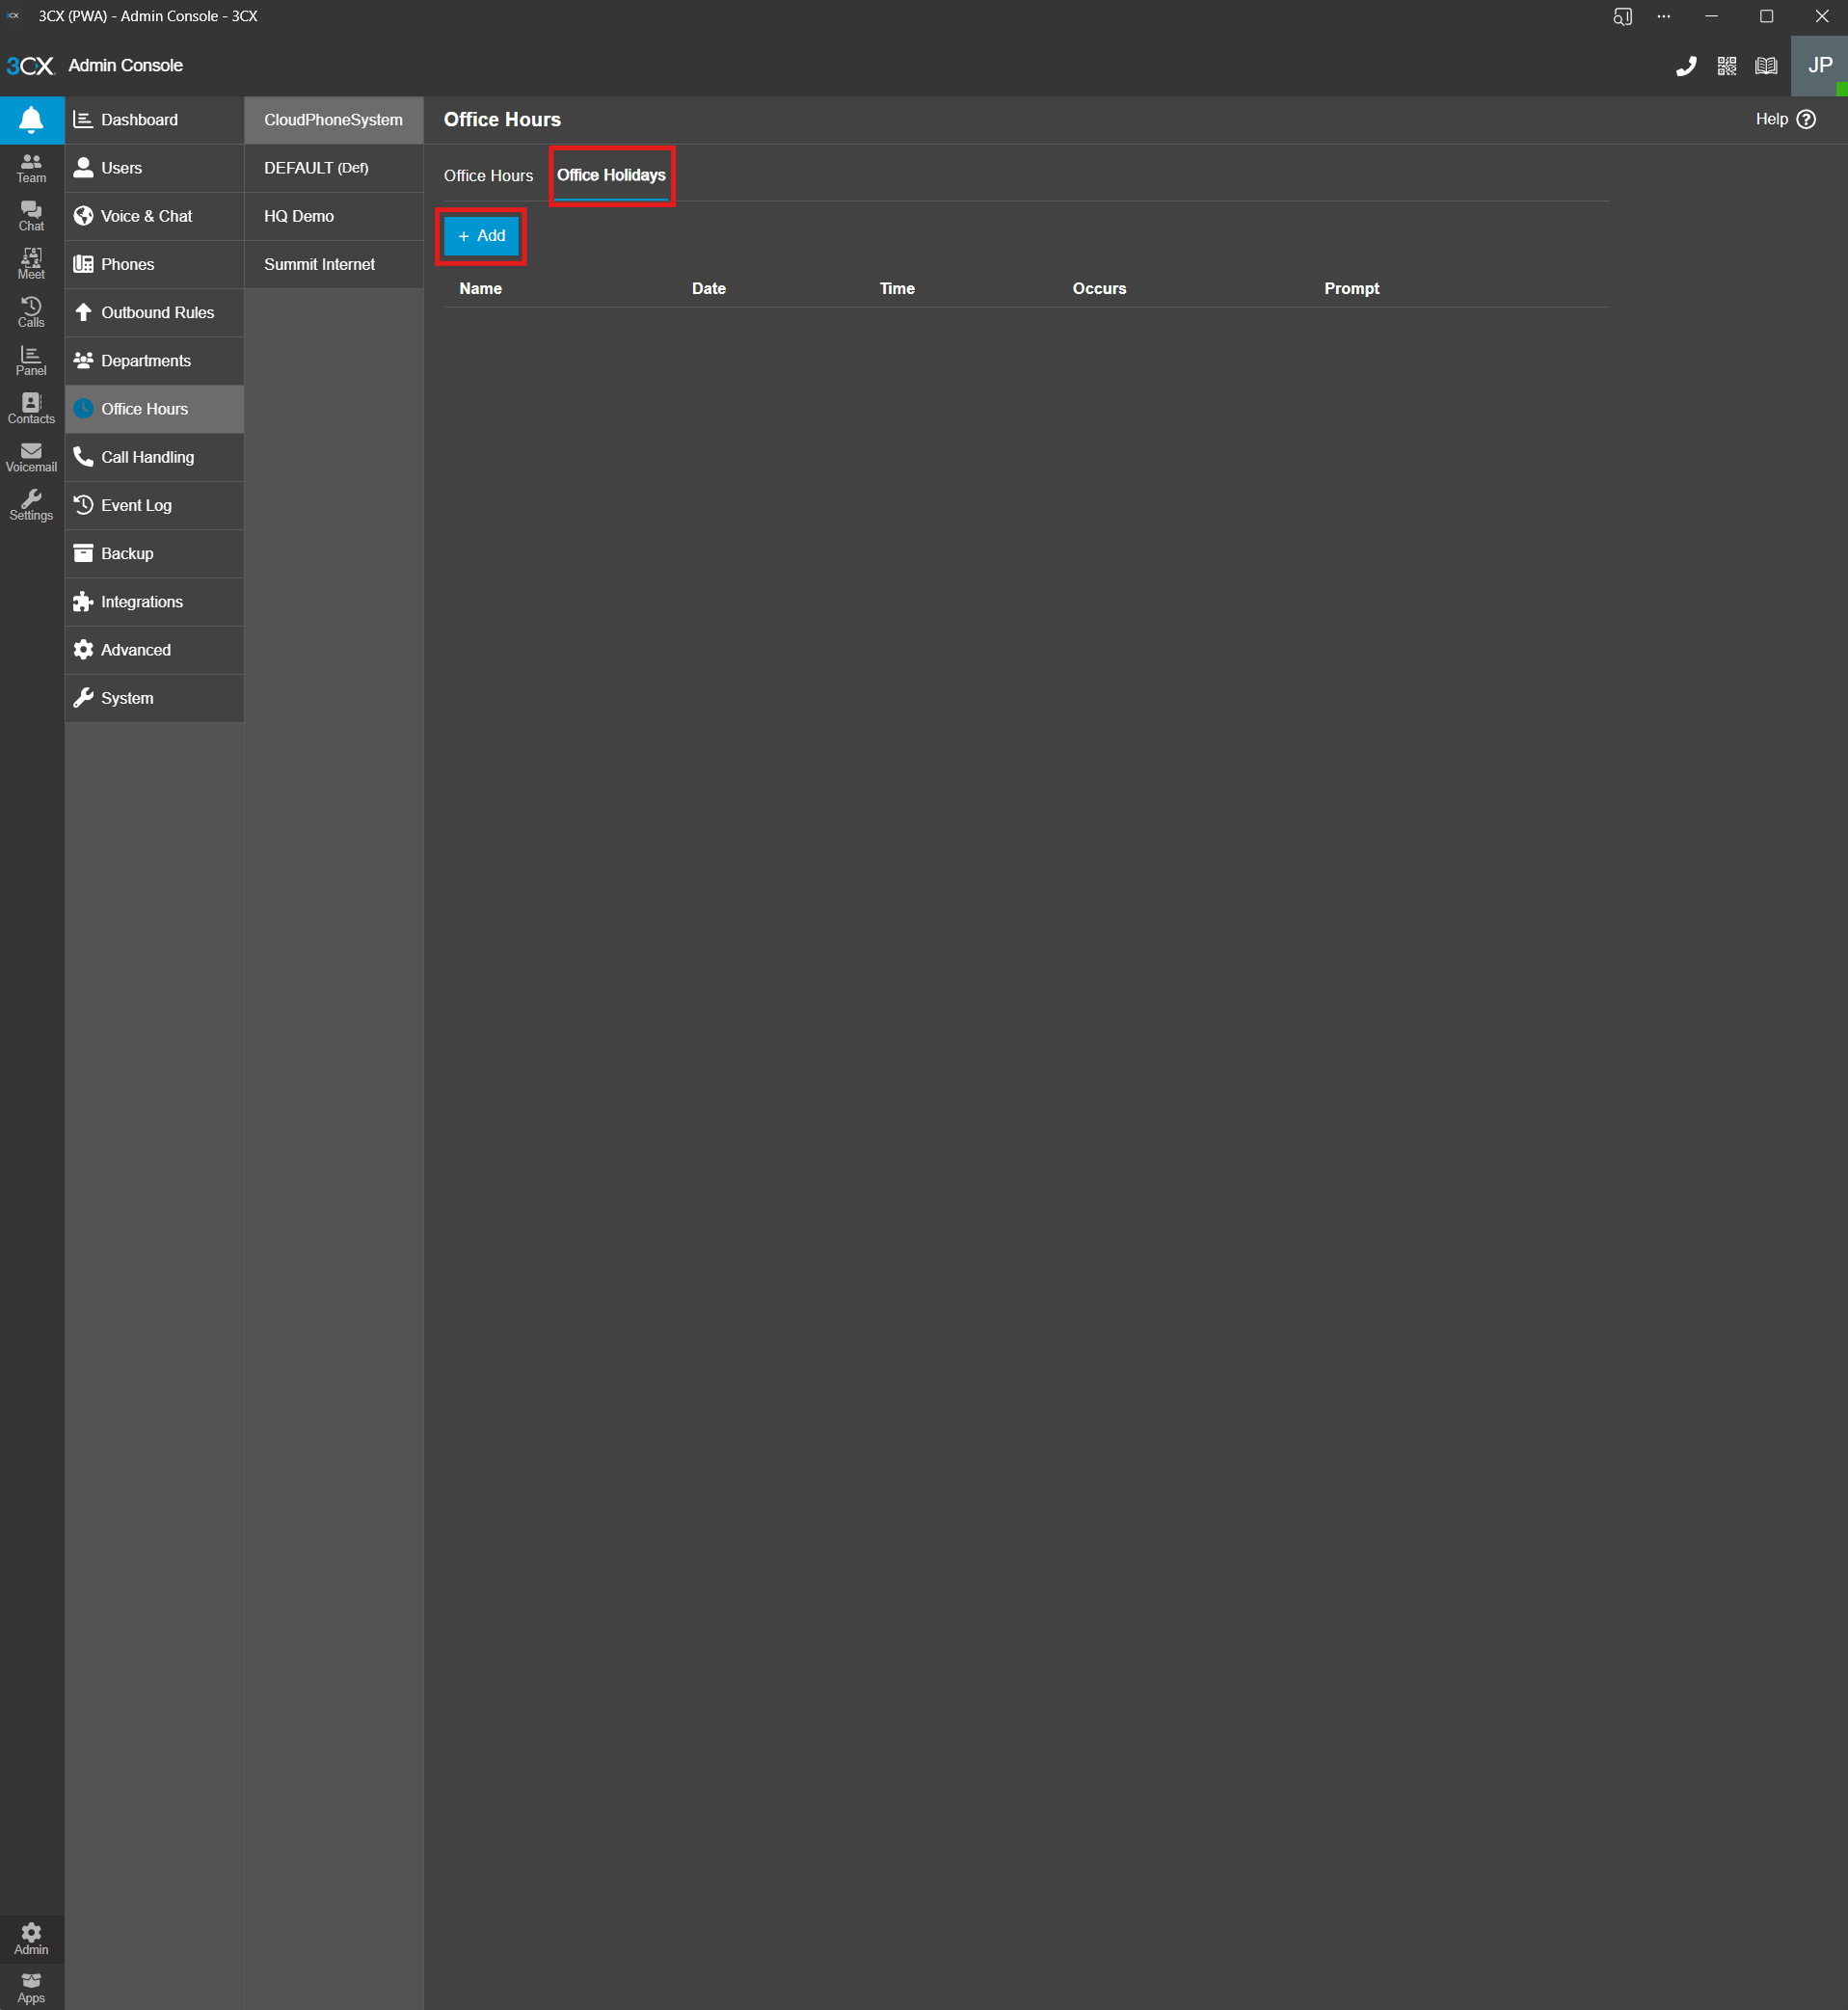Select the Office Holidays tab
This screenshot has height=2010, width=1848.
pyautogui.click(x=611, y=175)
